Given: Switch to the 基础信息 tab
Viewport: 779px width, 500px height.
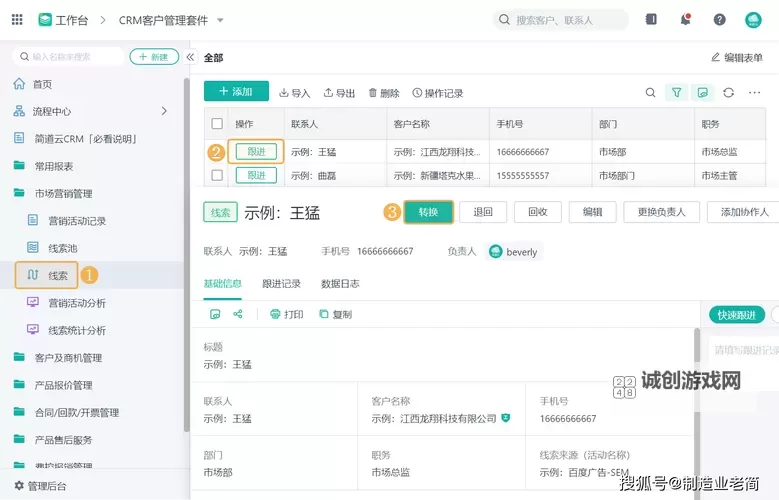Looking at the screenshot, I should [223, 283].
